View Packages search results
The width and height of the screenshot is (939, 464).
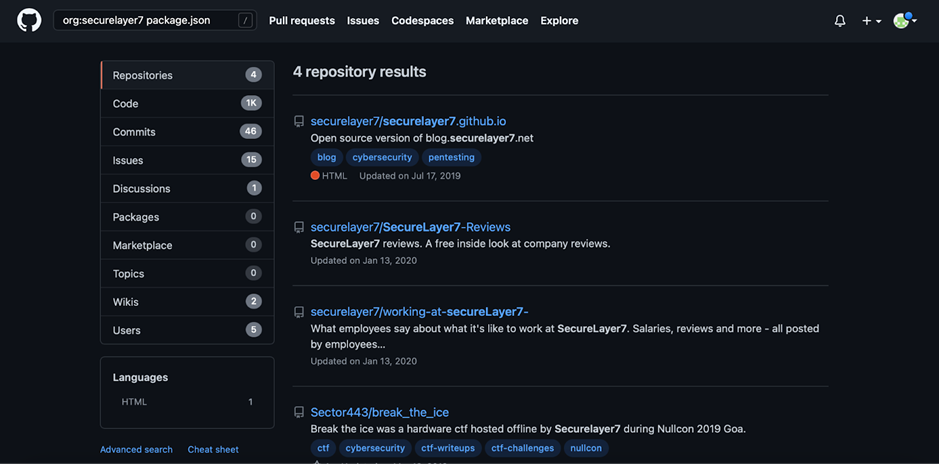[187, 217]
